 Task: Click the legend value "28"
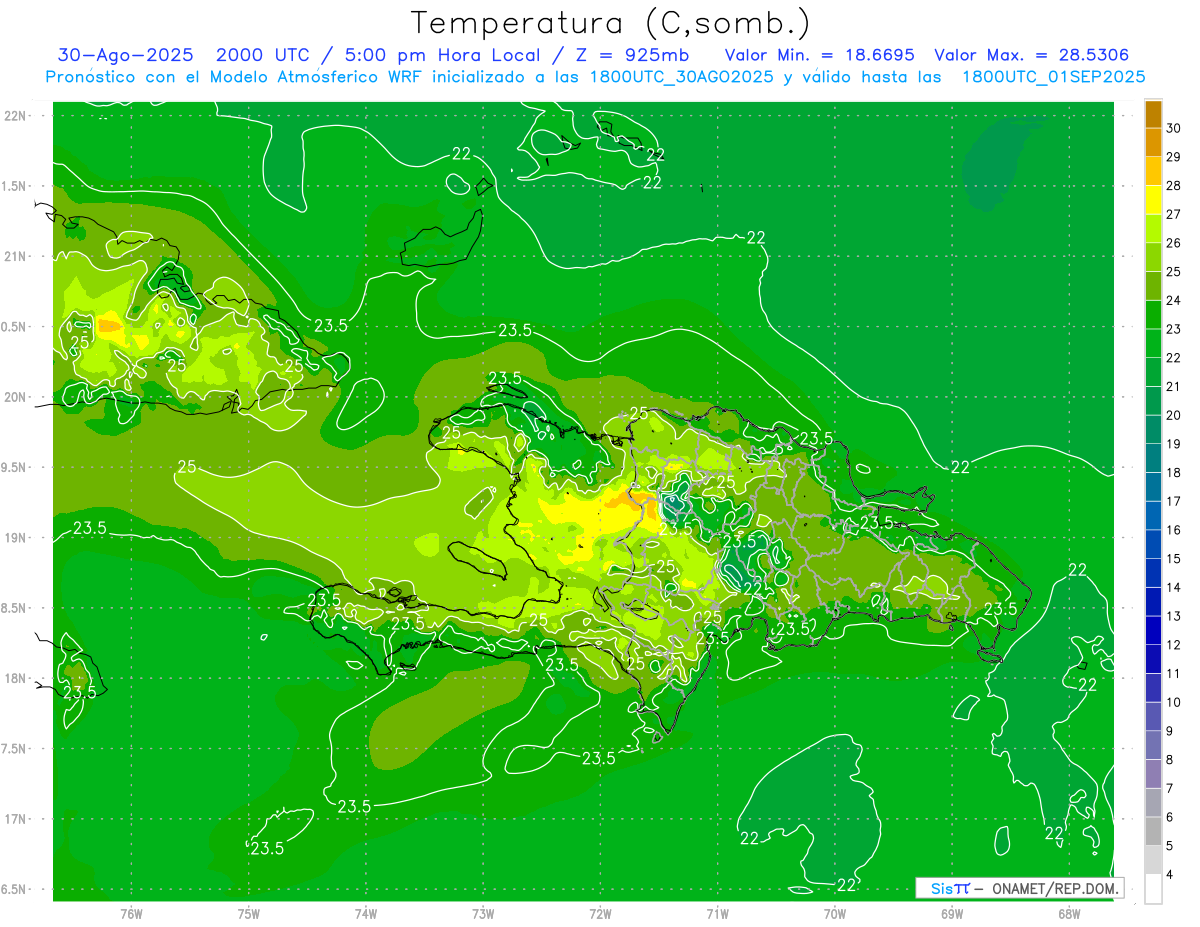click(x=1174, y=186)
